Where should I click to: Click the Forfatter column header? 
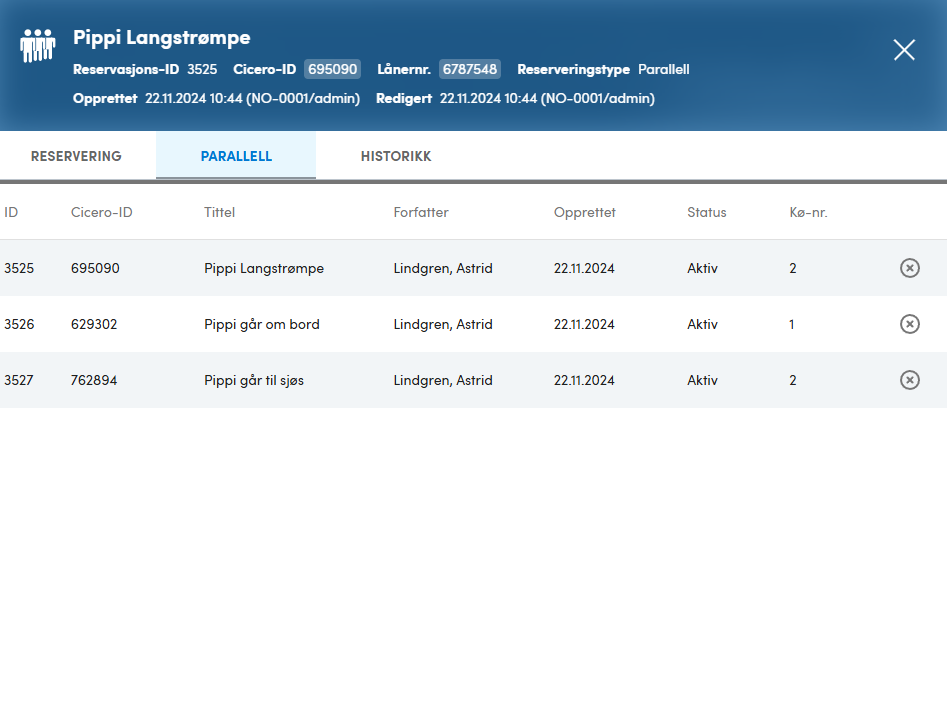421,213
